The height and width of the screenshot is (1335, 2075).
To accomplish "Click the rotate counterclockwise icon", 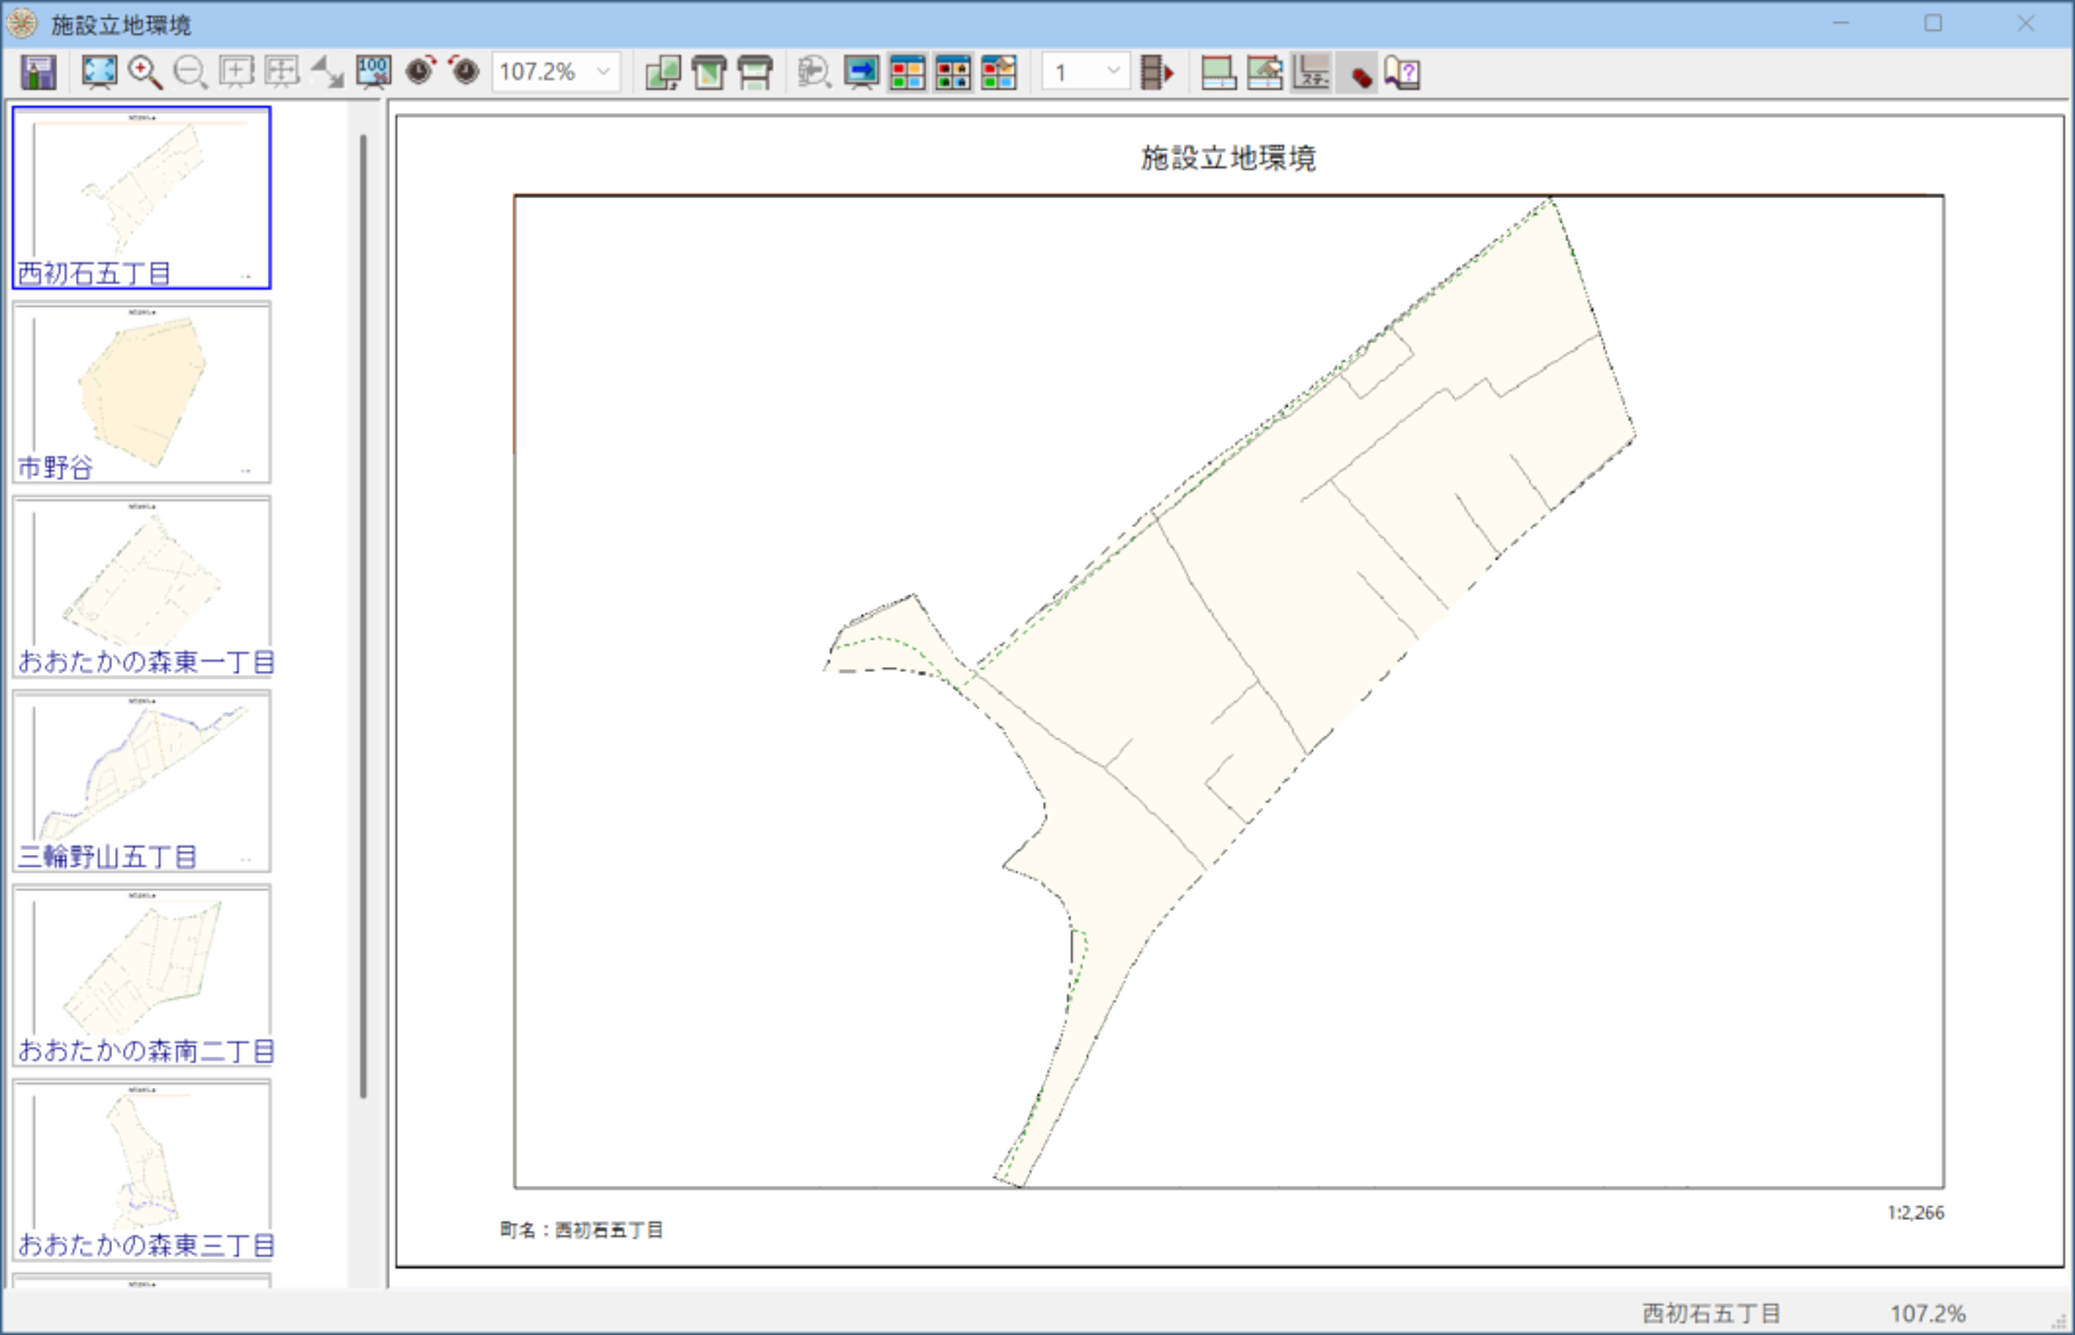I will click(465, 72).
